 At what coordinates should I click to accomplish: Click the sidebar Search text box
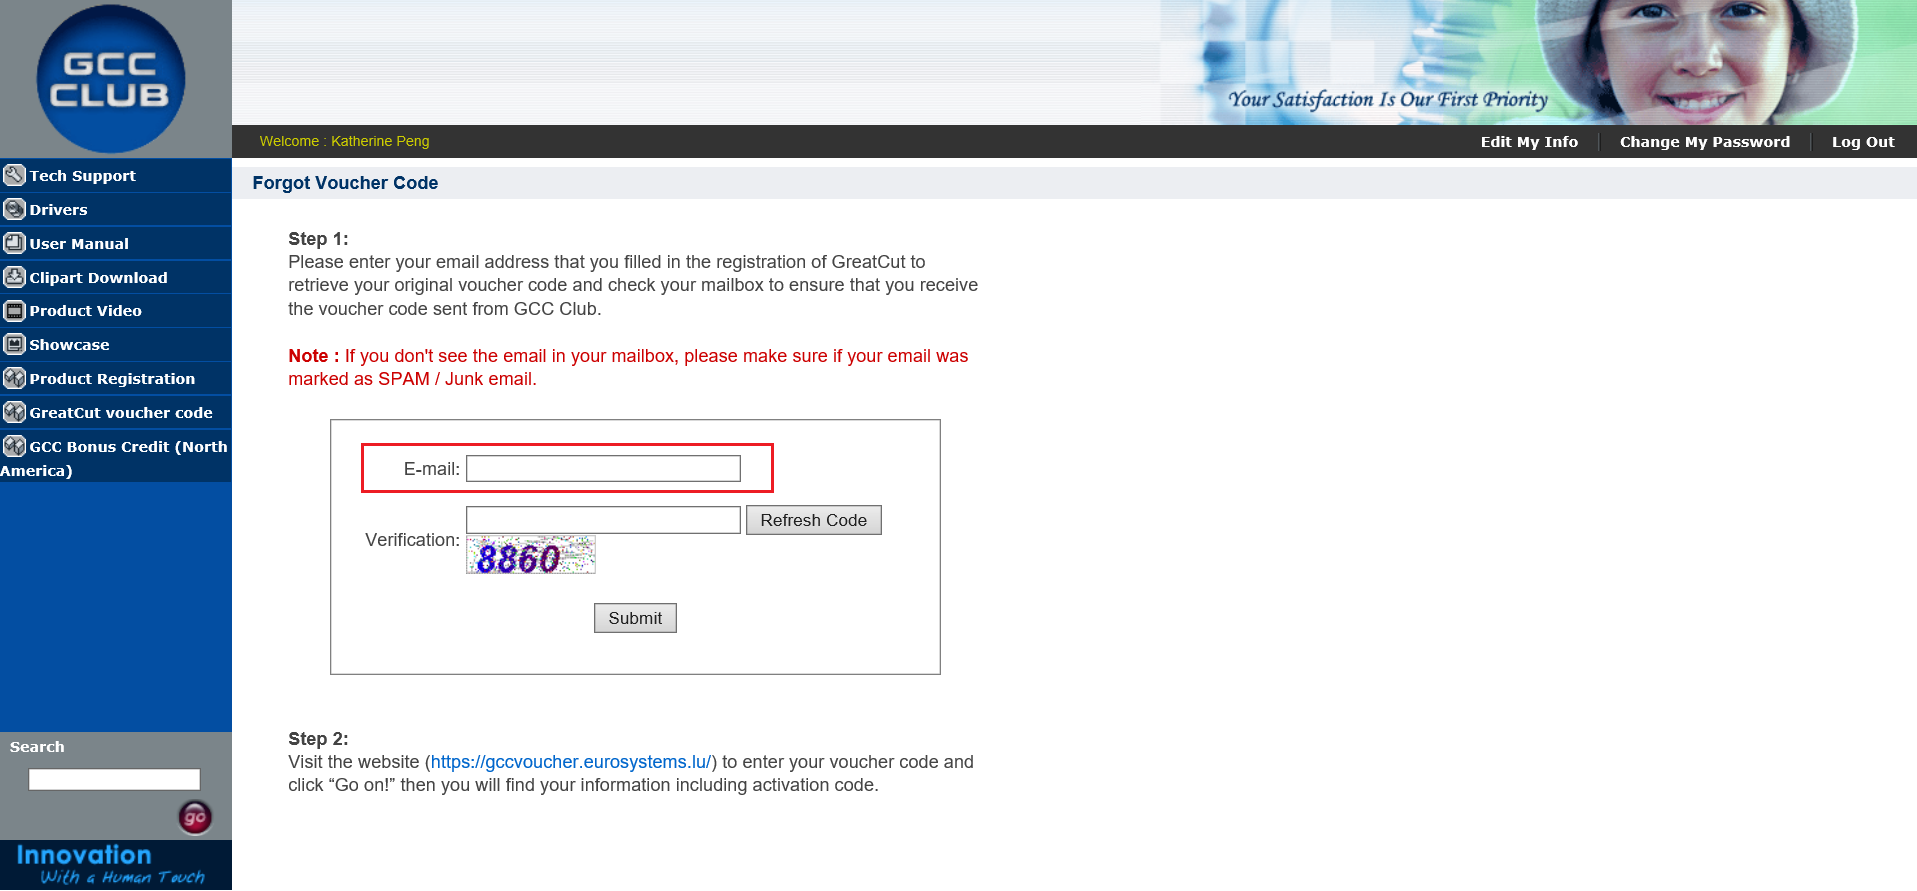tap(114, 780)
